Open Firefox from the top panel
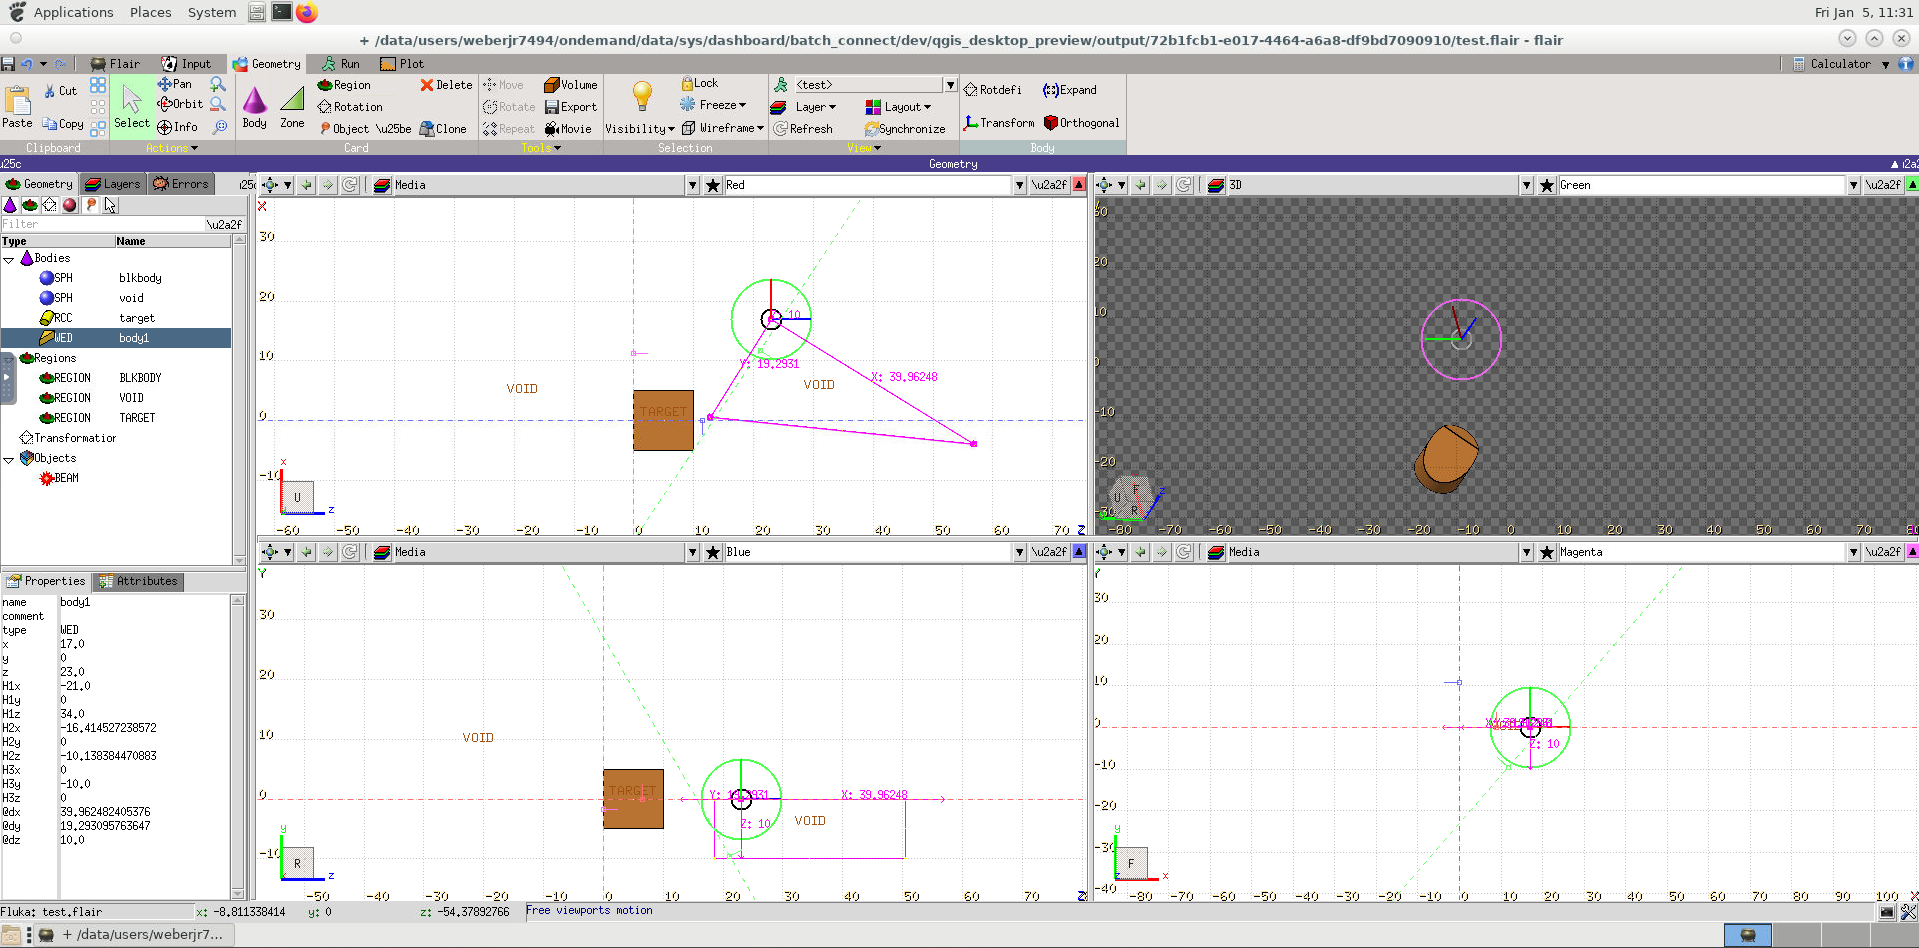 tap(307, 12)
